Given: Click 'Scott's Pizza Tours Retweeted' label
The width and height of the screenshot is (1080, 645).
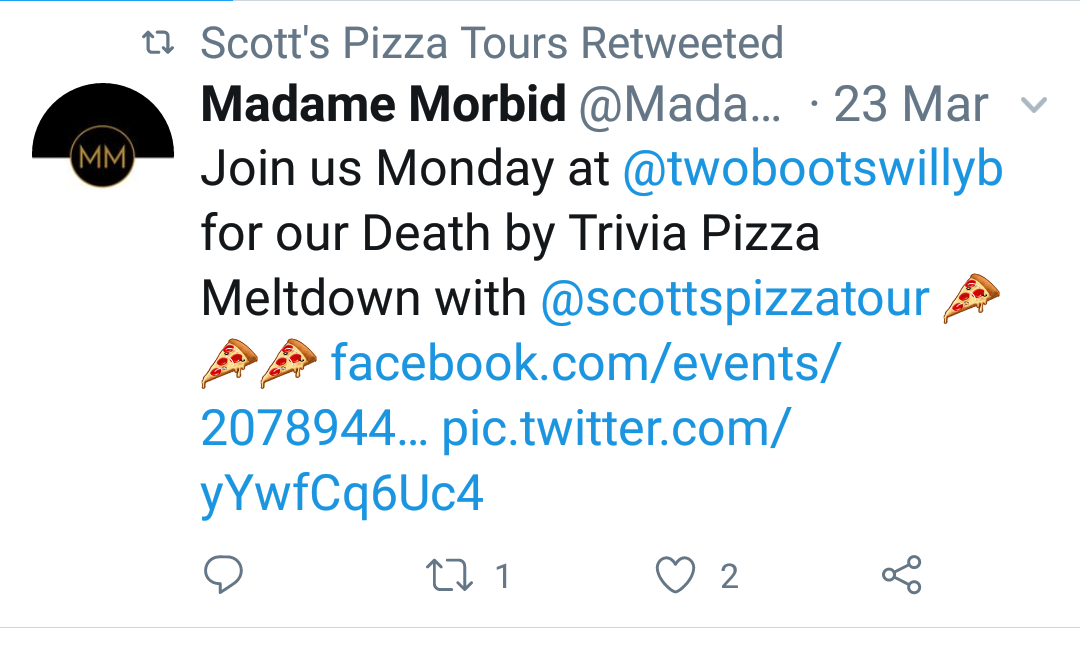Looking at the screenshot, I should [492, 43].
